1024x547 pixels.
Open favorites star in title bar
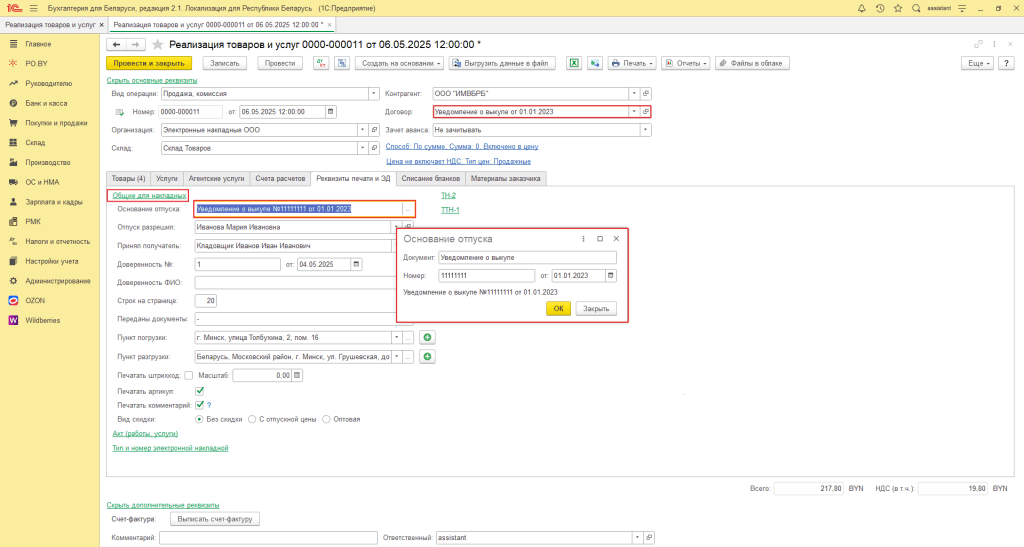[898, 8]
